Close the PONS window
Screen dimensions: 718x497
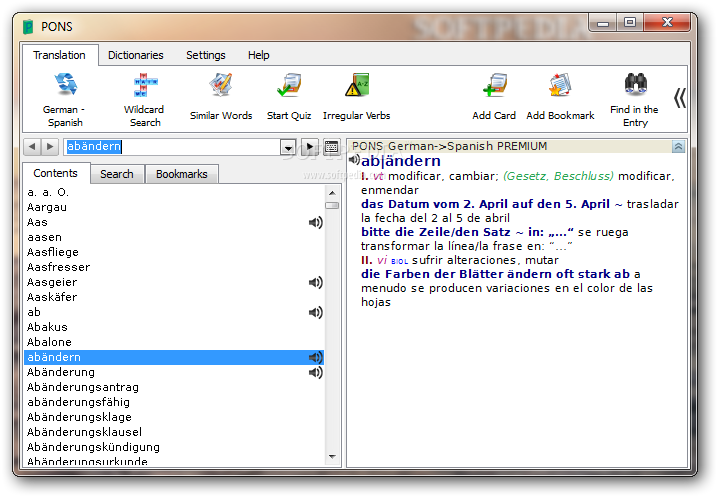667,22
